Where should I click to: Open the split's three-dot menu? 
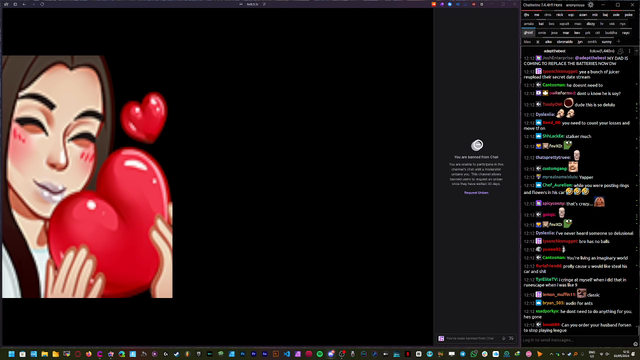click(629, 51)
